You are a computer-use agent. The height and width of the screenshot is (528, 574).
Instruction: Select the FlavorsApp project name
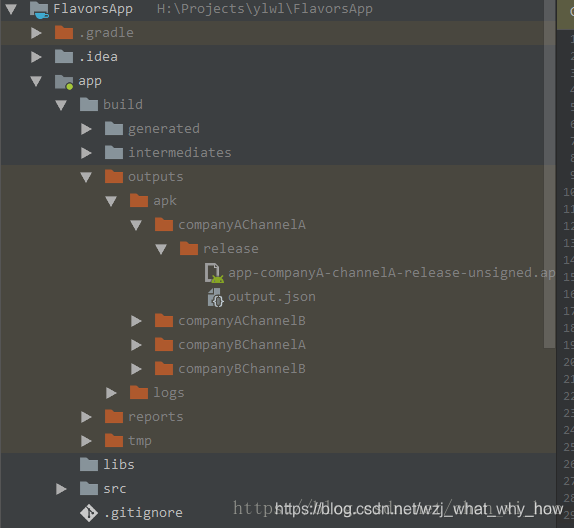tap(93, 9)
